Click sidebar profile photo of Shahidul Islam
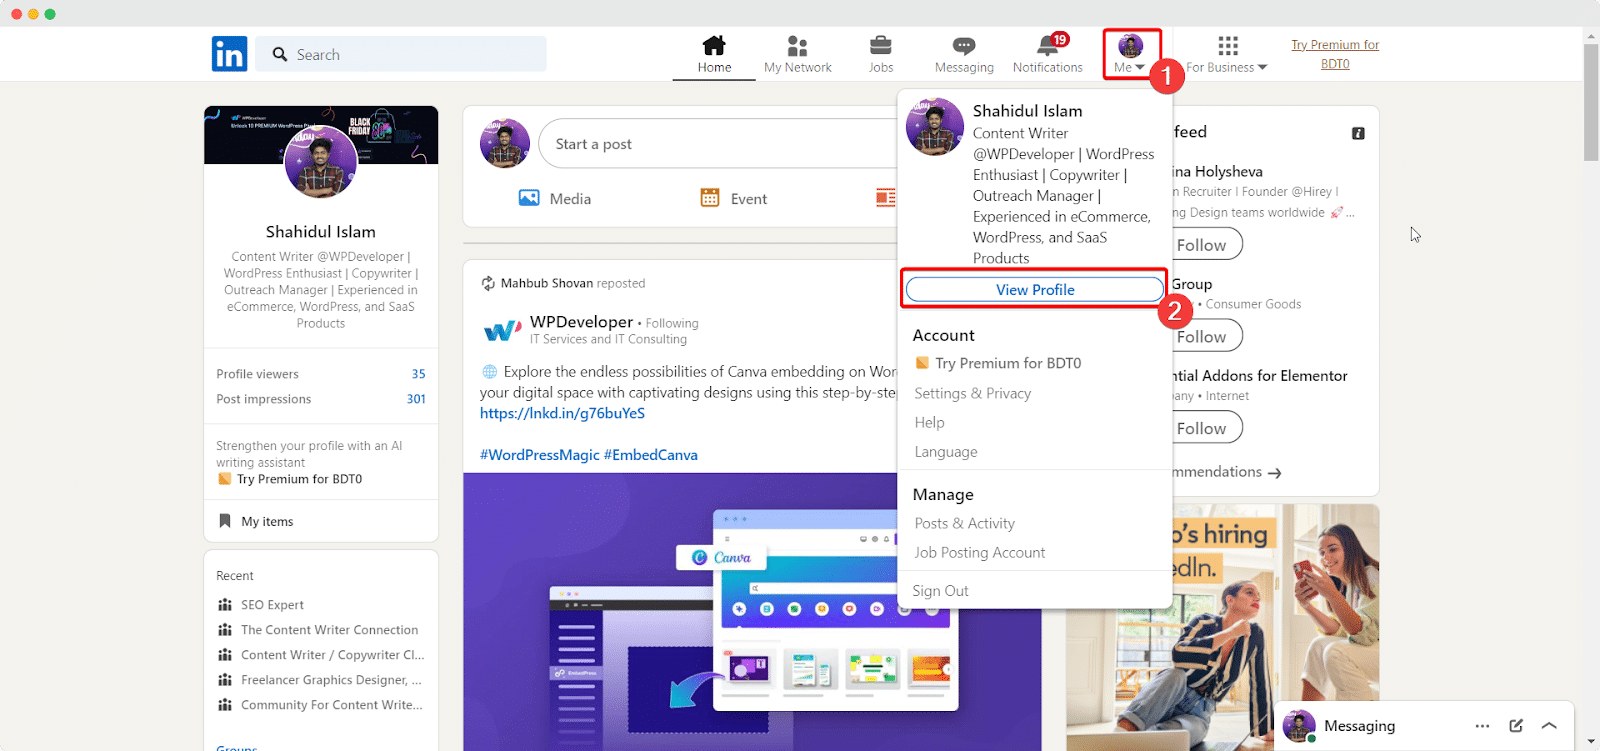 (x=321, y=161)
